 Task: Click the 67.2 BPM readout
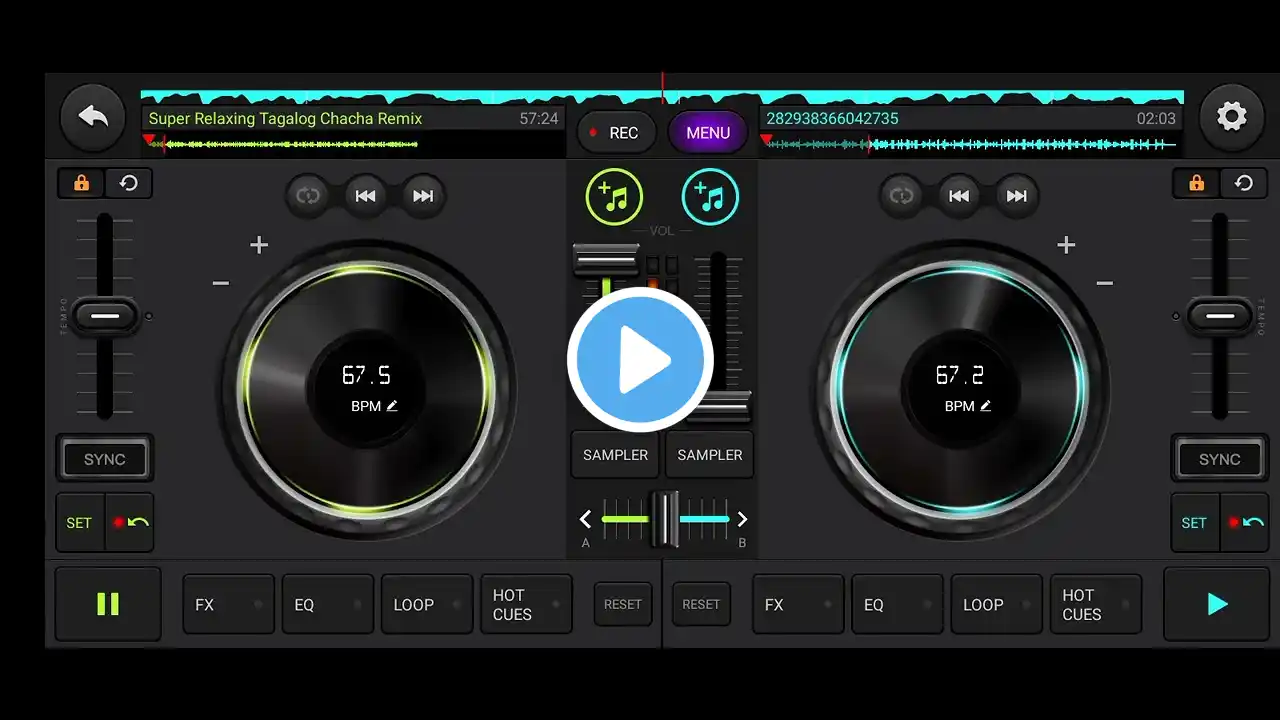960,375
